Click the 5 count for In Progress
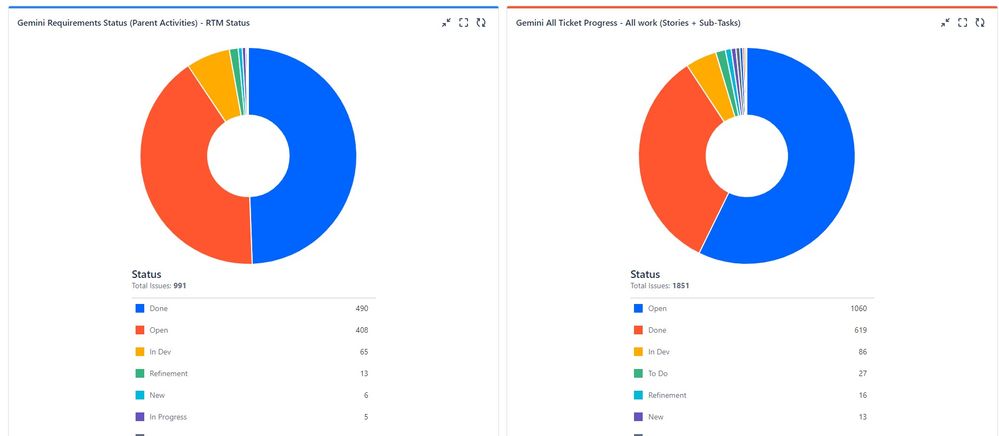 366,417
